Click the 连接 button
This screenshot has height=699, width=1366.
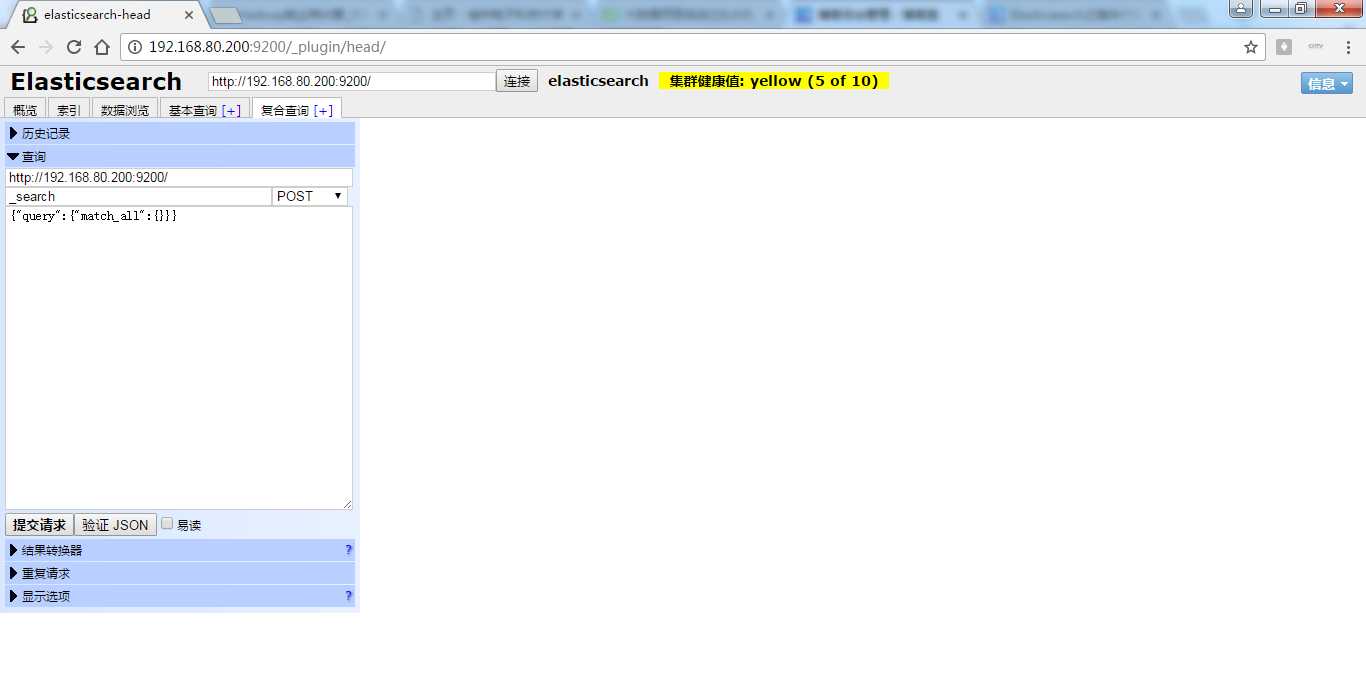click(517, 81)
